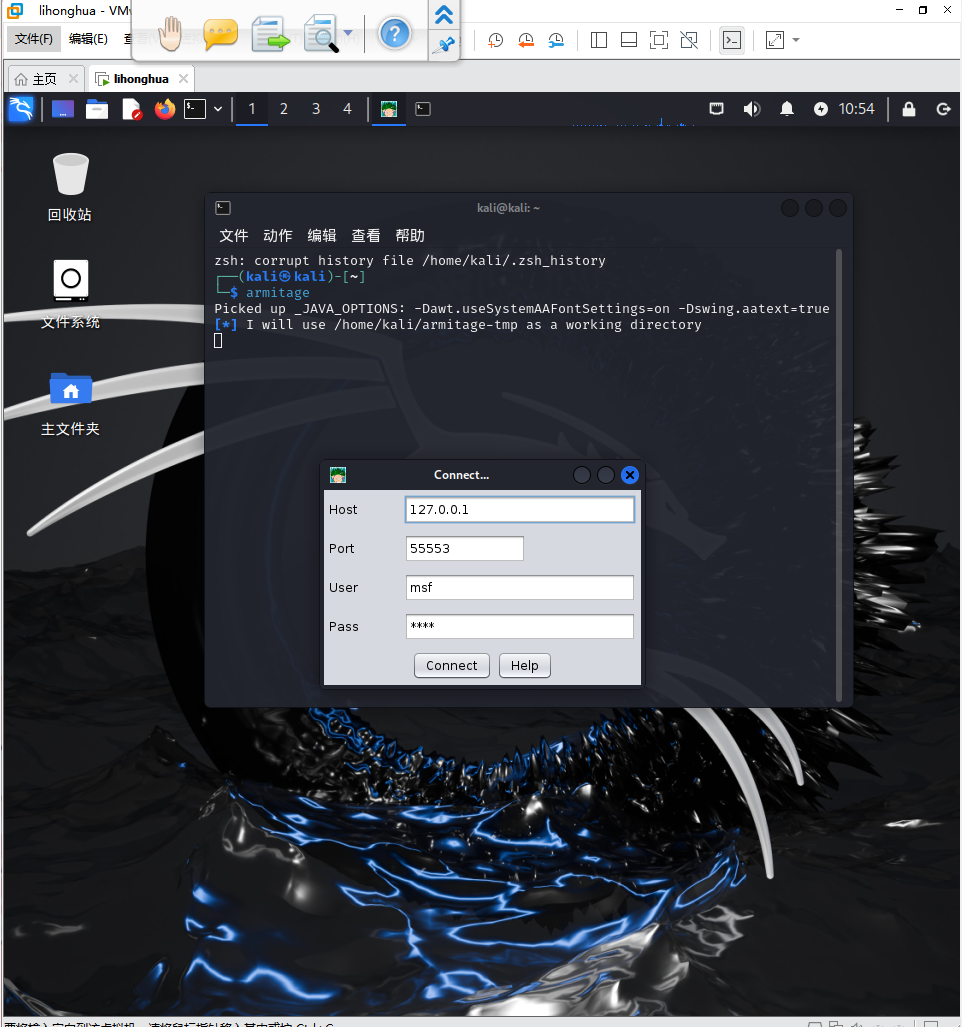Launch terminal emulator from Kali panel

coord(195,109)
